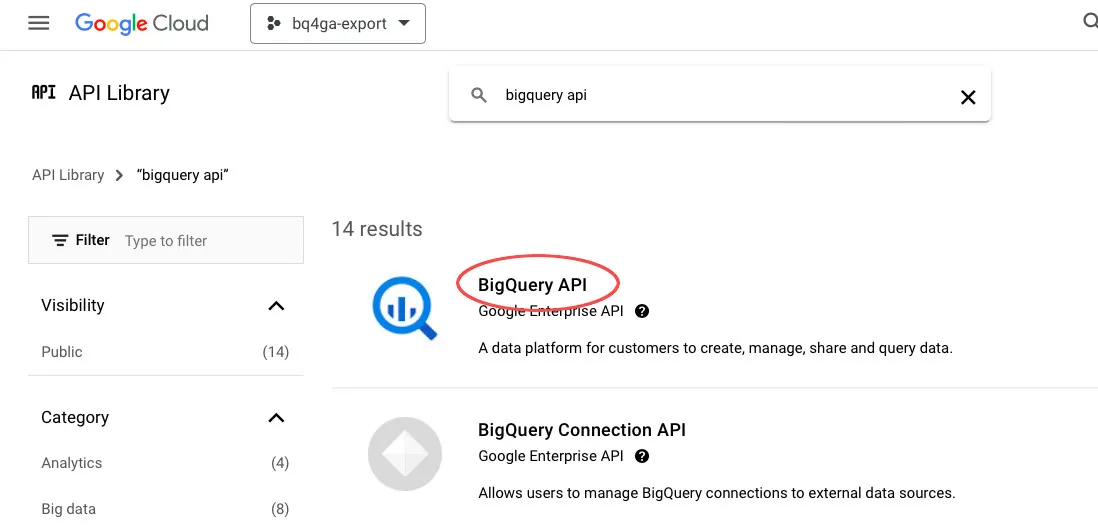Select the Analytics category filter
This screenshot has width=1098, height=529.
point(72,463)
